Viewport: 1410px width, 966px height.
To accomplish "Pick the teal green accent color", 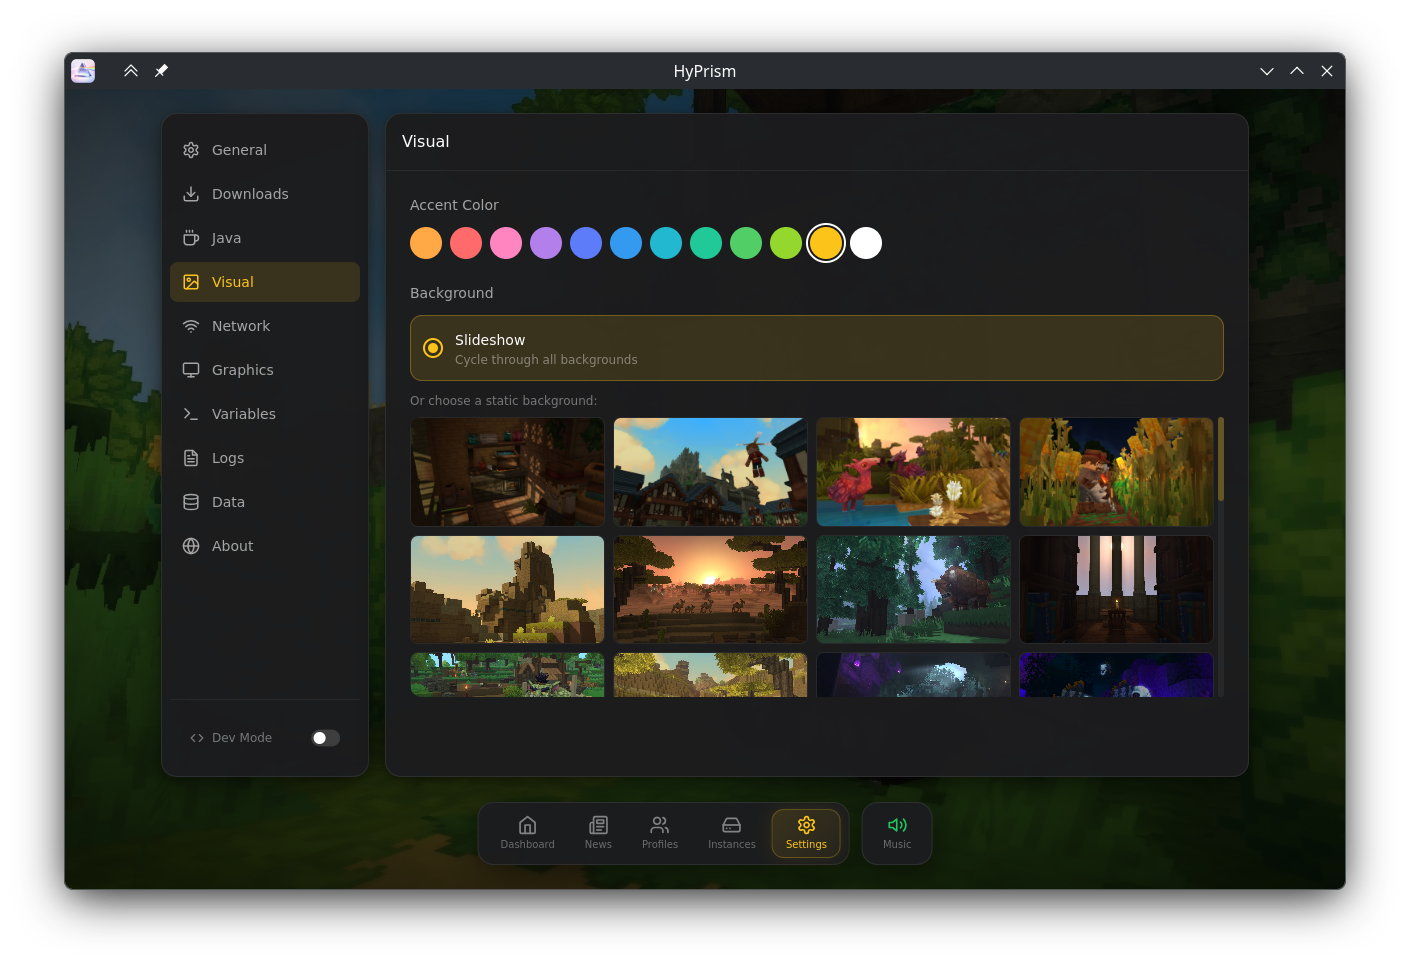I will pos(706,243).
